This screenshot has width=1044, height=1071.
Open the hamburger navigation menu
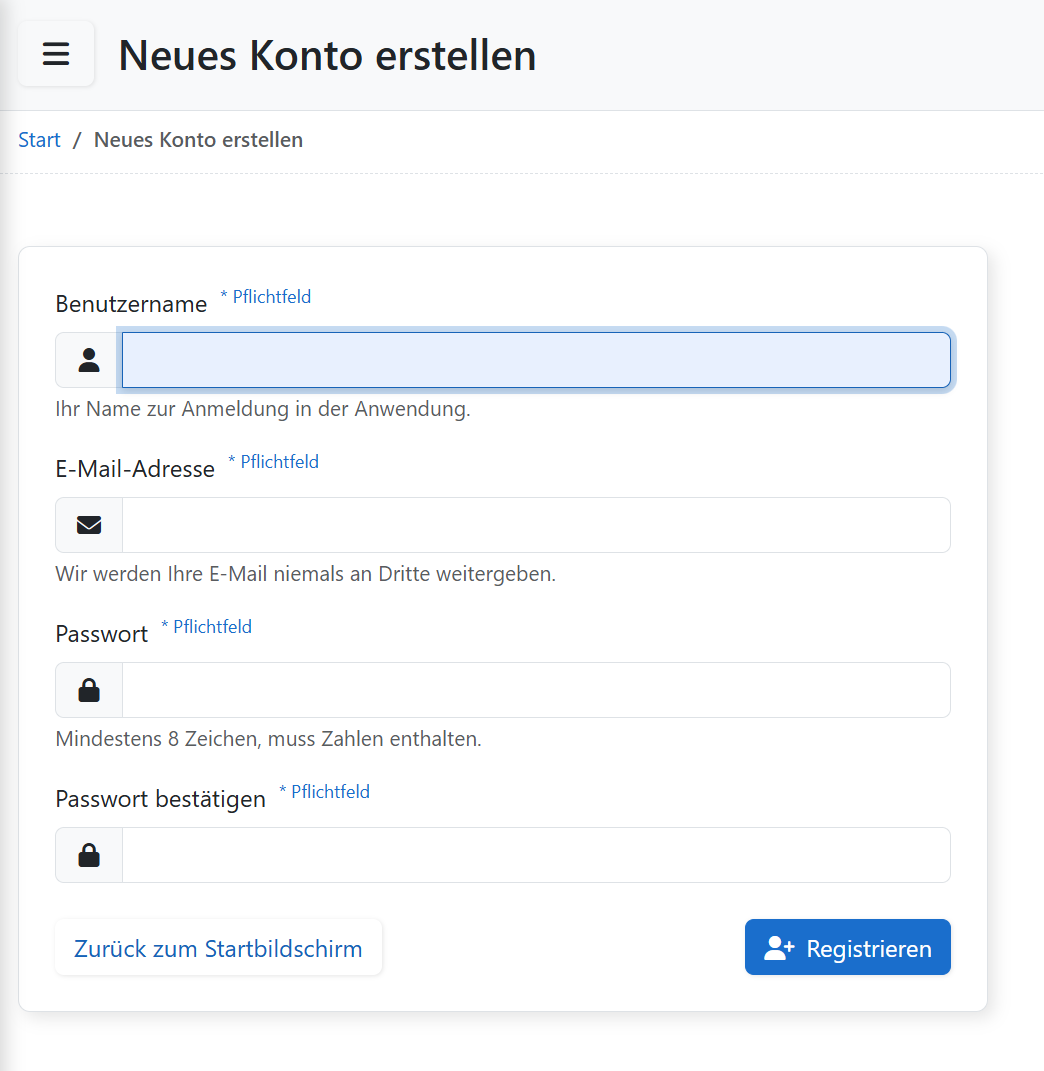[55, 53]
